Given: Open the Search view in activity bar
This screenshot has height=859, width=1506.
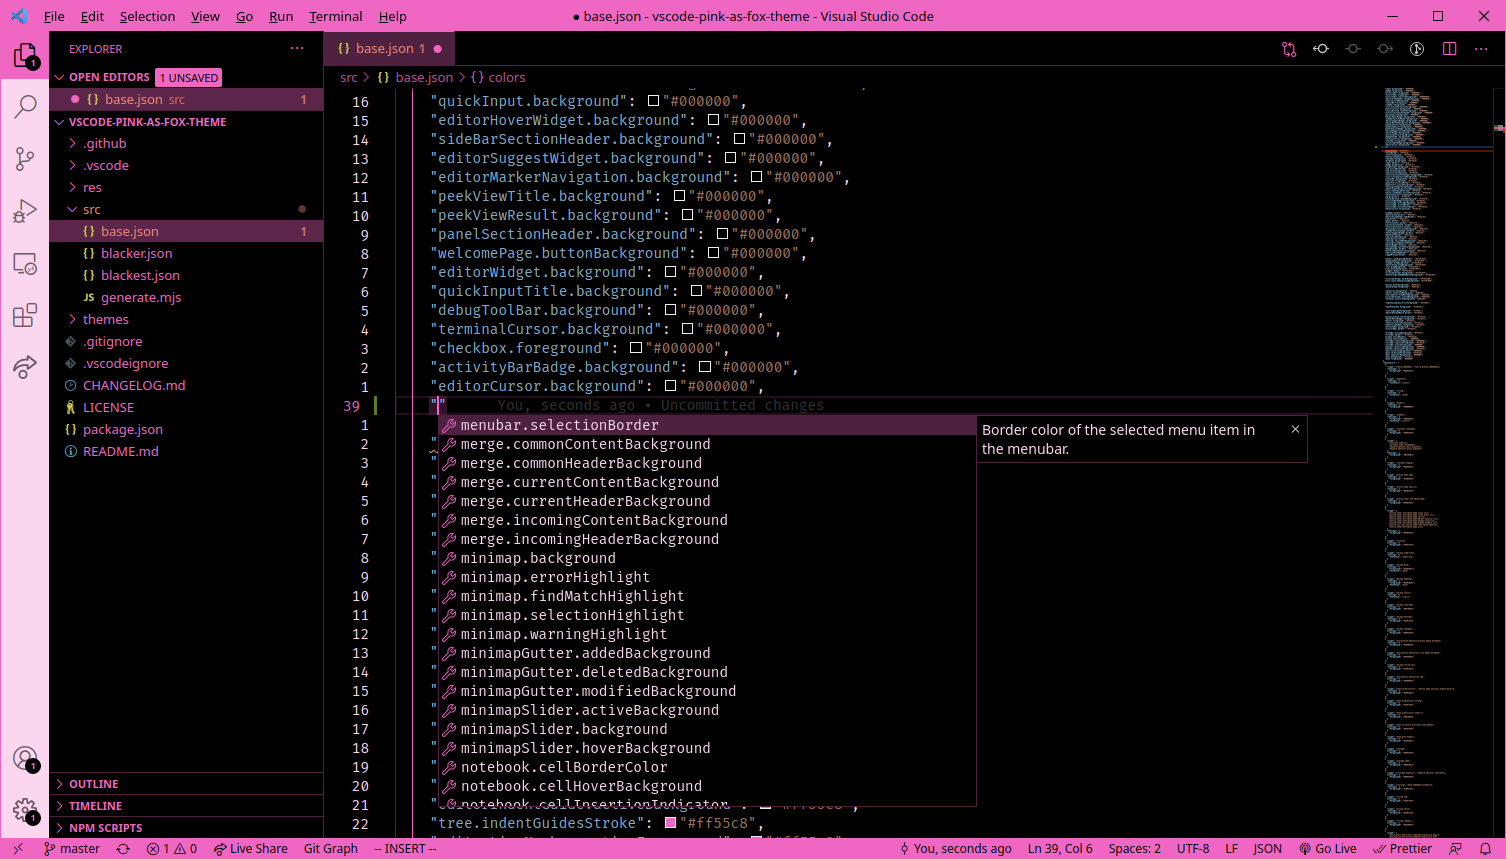Looking at the screenshot, I should click(x=25, y=106).
